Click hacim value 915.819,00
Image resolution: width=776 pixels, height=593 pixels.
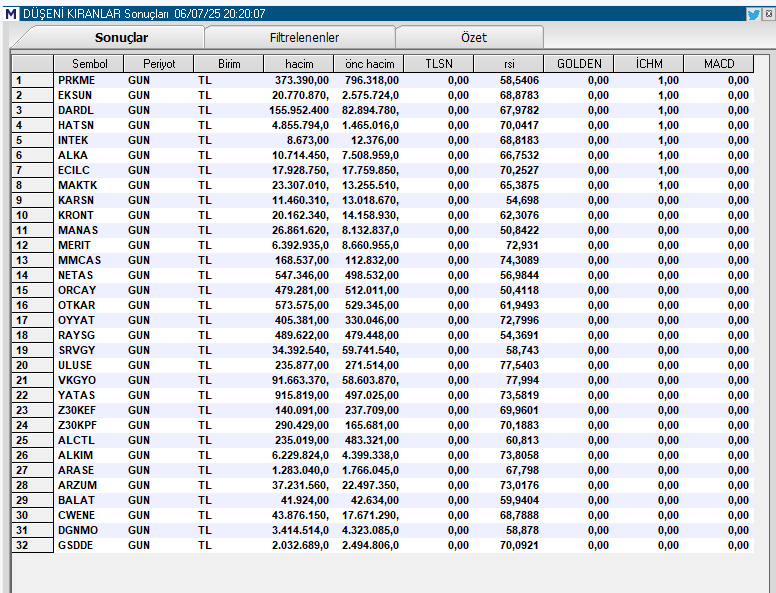click(x=302, y=395)
